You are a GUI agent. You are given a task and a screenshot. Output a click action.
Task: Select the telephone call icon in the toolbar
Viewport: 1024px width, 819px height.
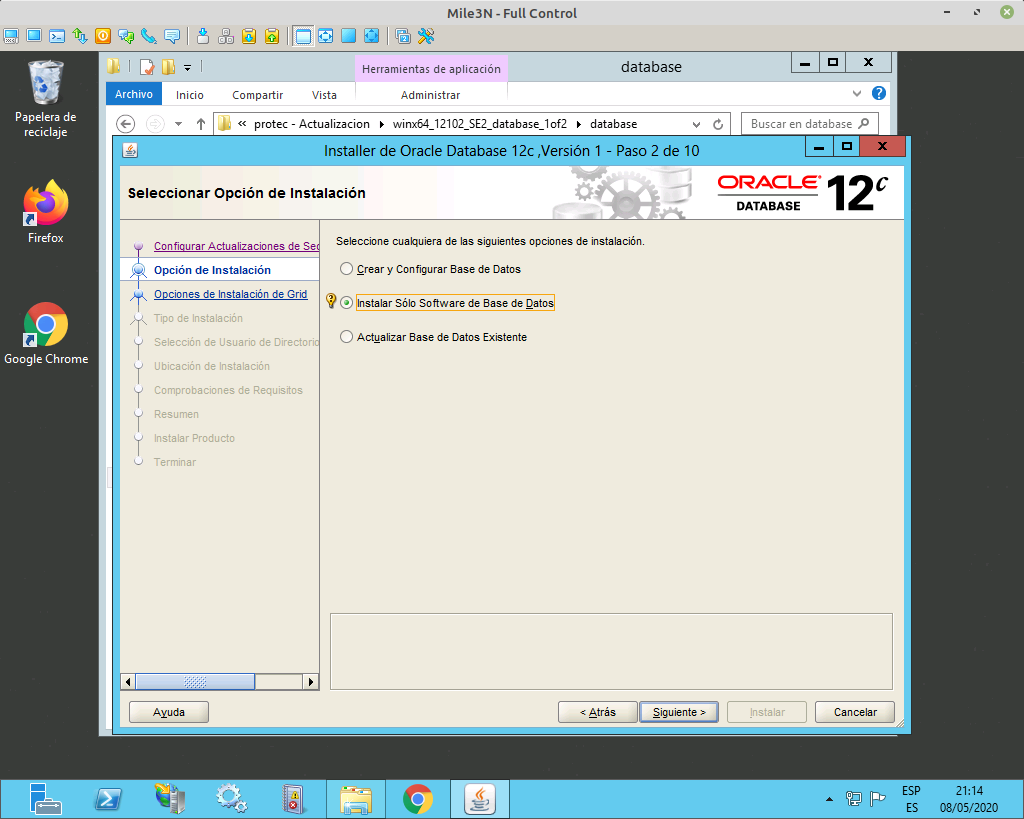click(149, 37)
